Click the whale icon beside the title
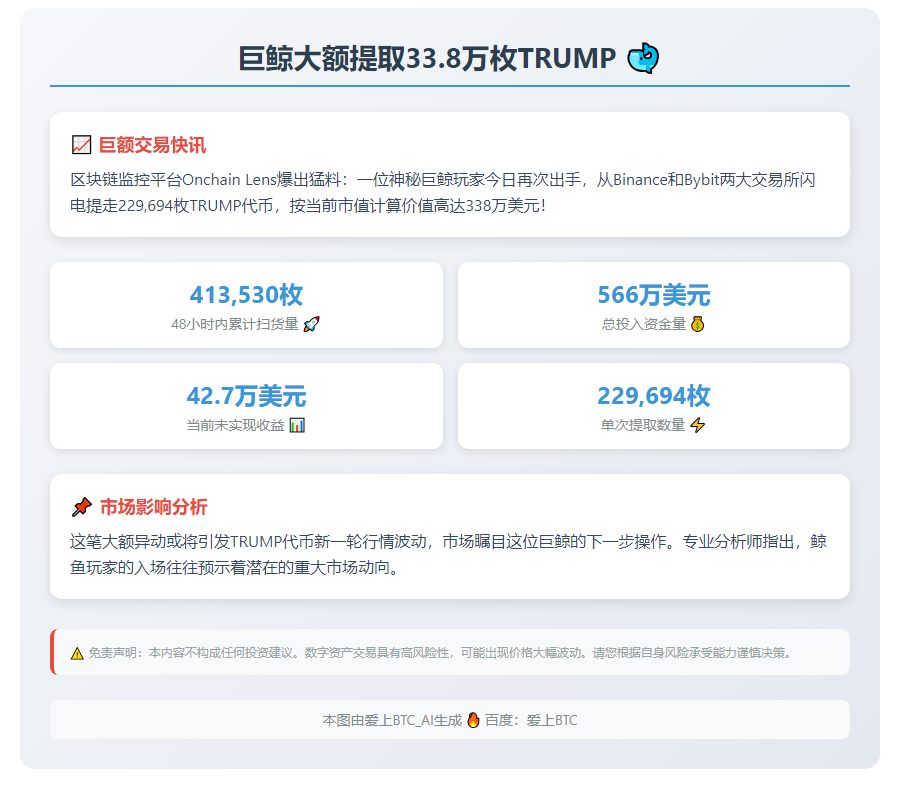 pos(644,58)
